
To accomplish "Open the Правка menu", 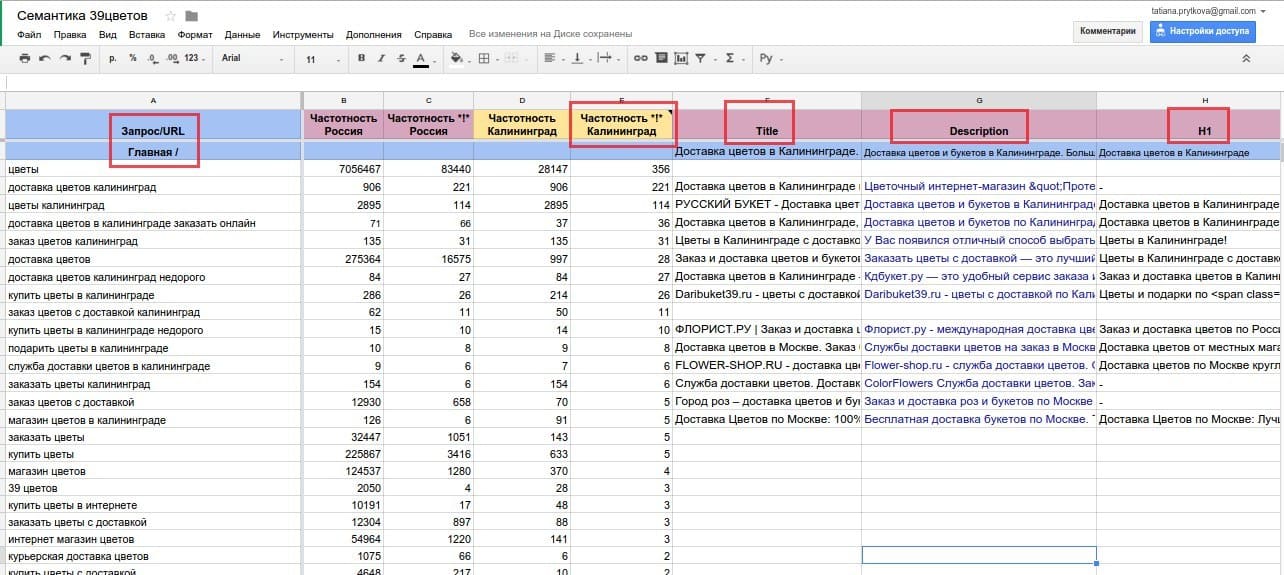I will tap(70, 34).
